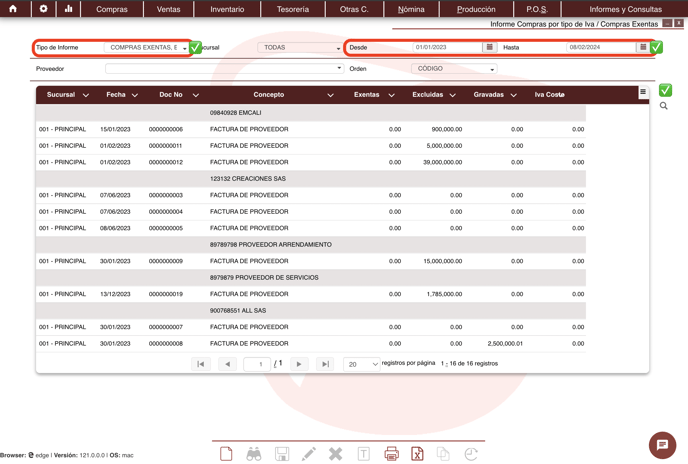The height and width of the screenshot is (464, 688).
Task: Open the table column menu icon
Action: [x=643, y=92]
